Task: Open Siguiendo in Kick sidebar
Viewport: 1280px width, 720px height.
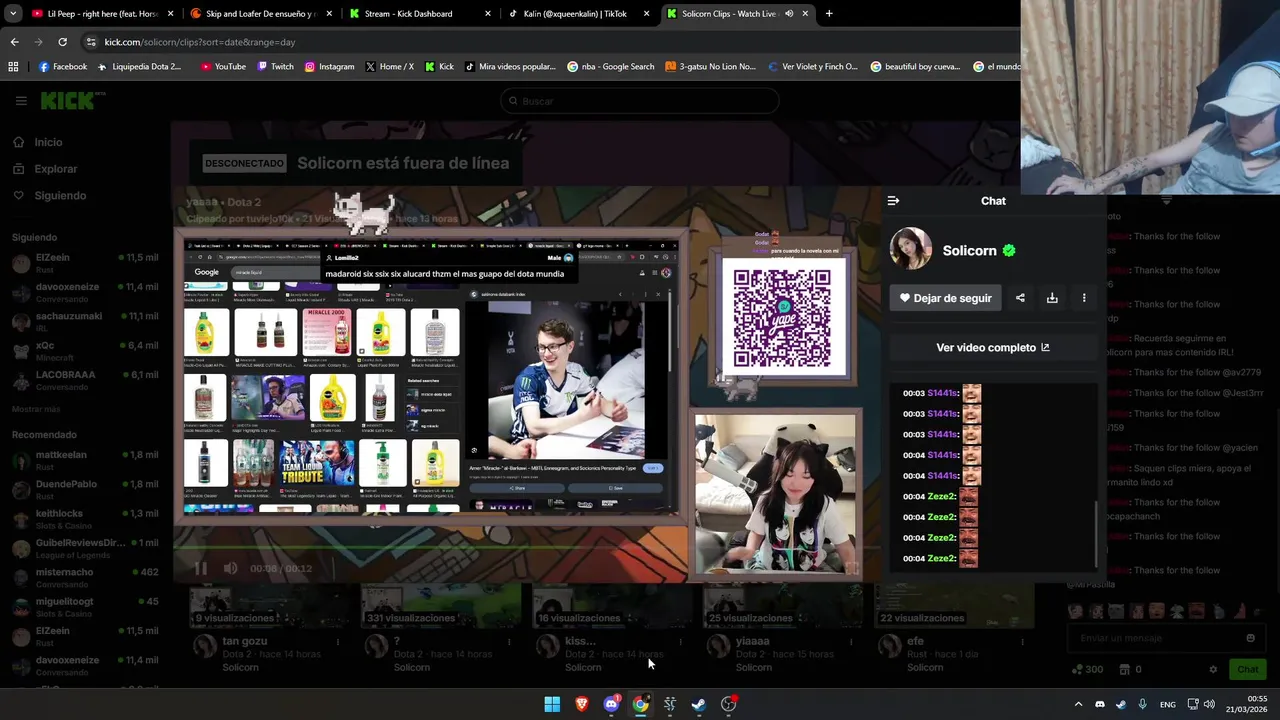Action: (49, 196)
